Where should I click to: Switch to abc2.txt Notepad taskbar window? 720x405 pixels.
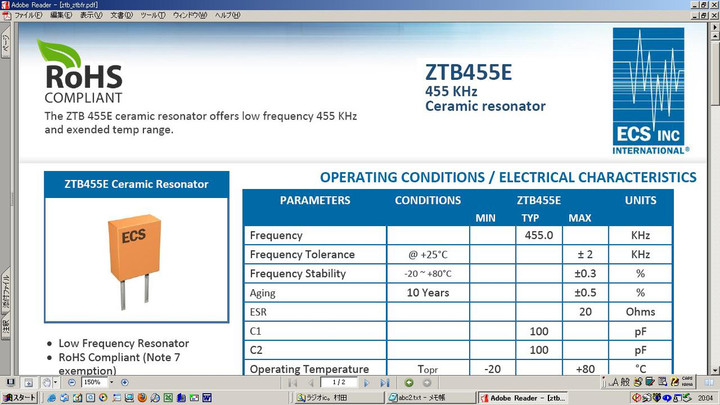(x=421, y=397)
